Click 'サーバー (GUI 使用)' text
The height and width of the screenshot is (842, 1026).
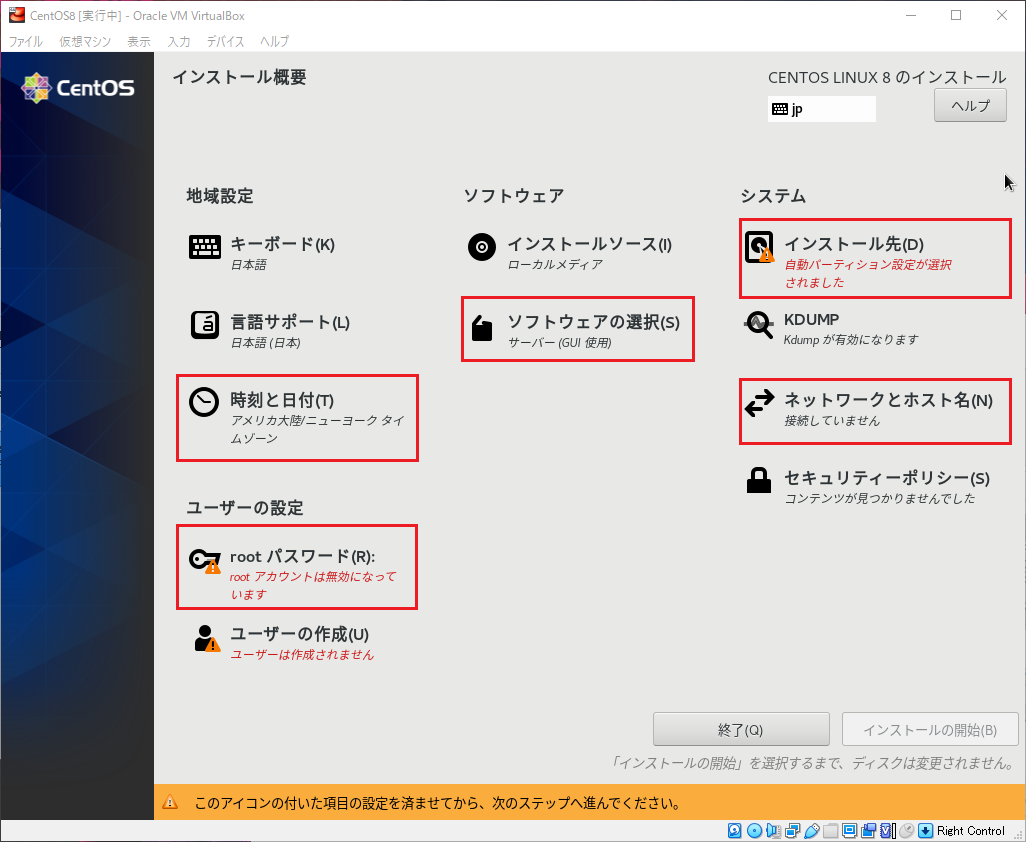[559, 342]
